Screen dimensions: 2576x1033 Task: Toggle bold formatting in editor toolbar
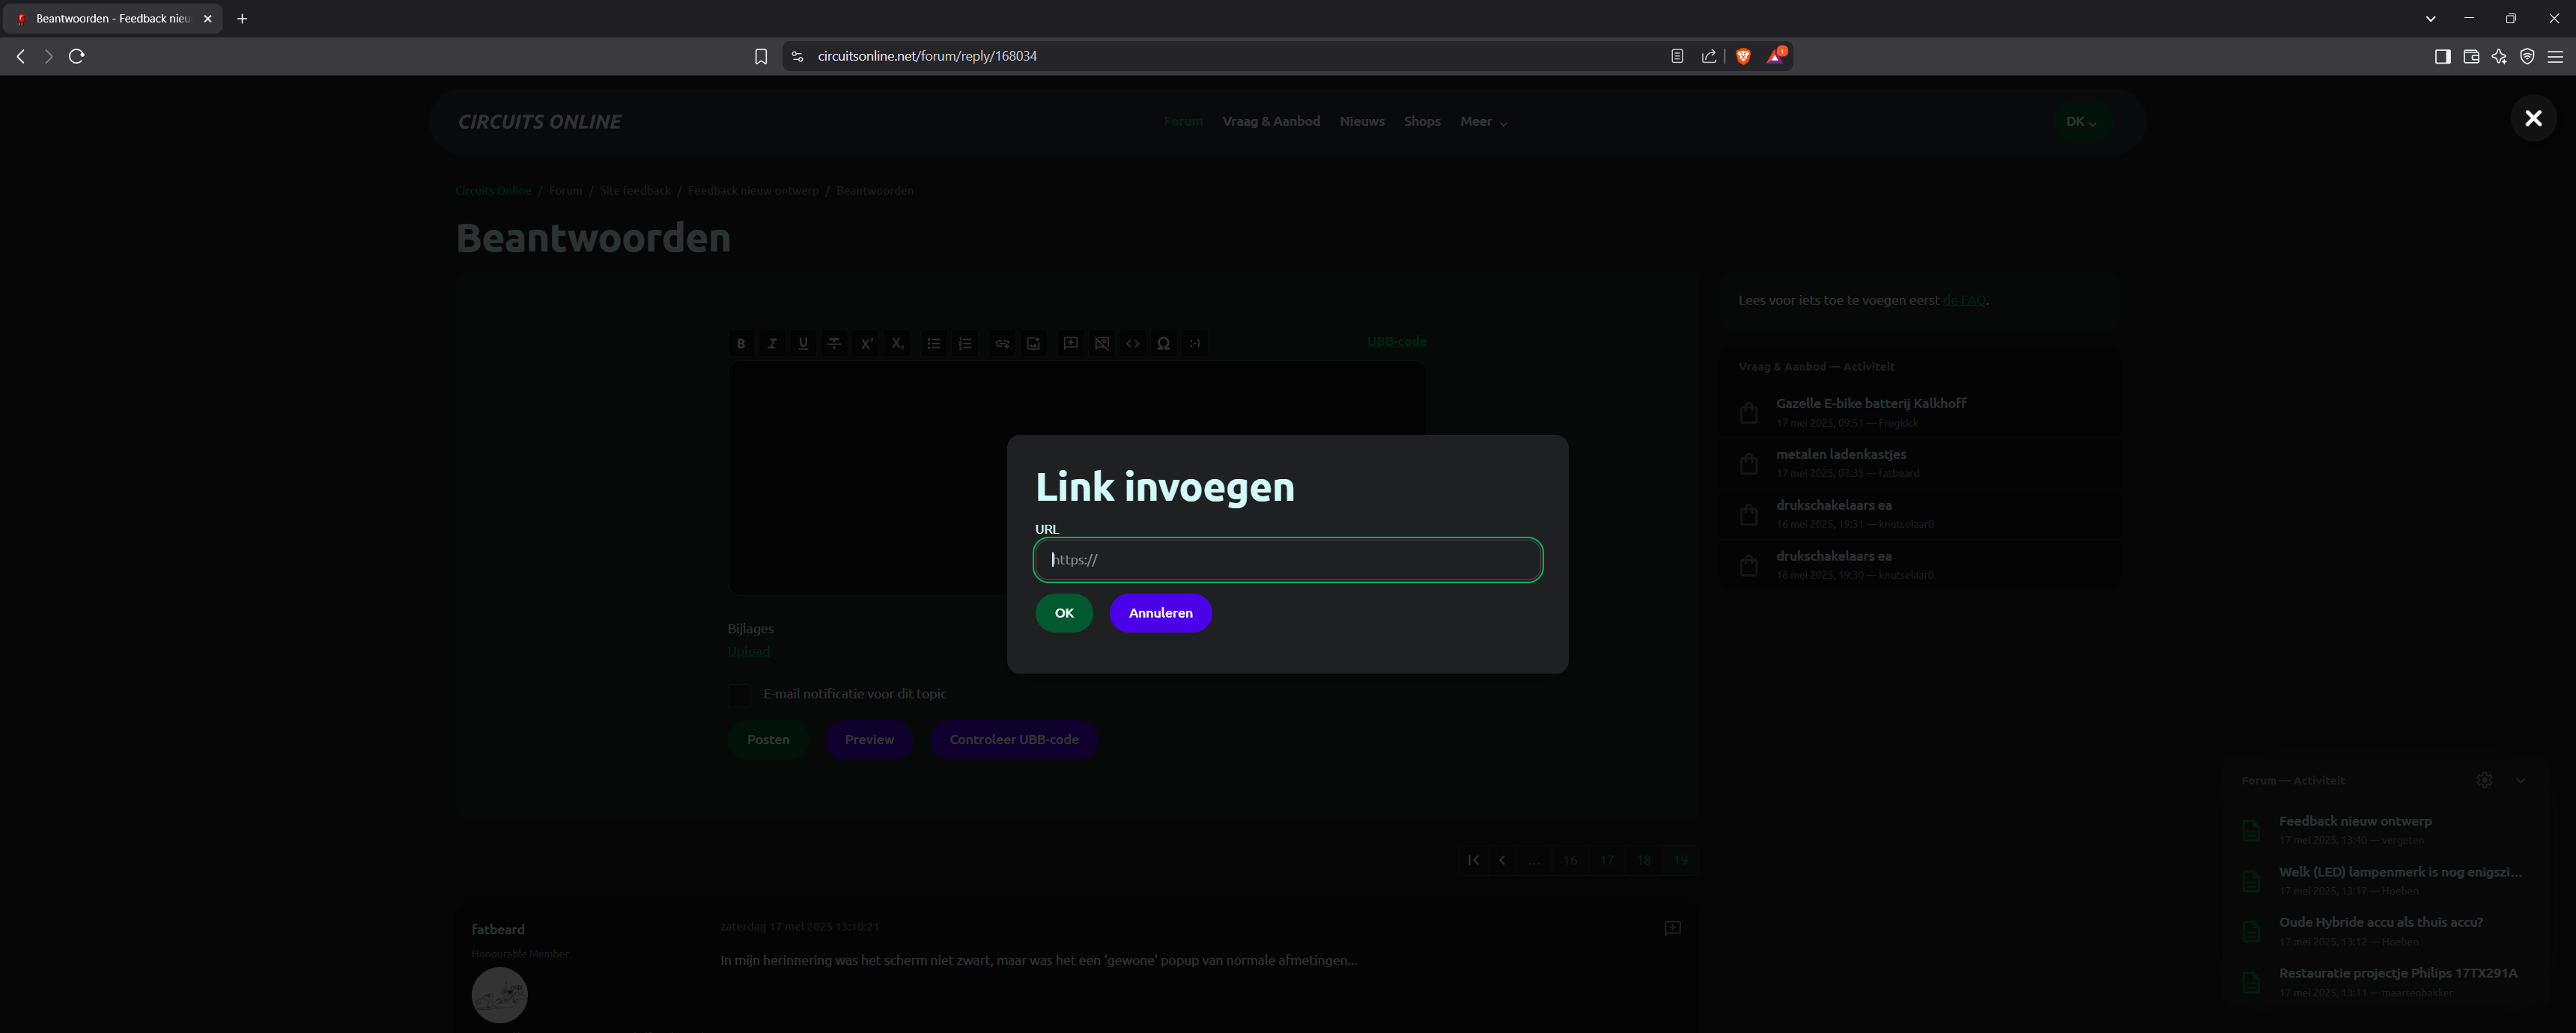point(741,343)
